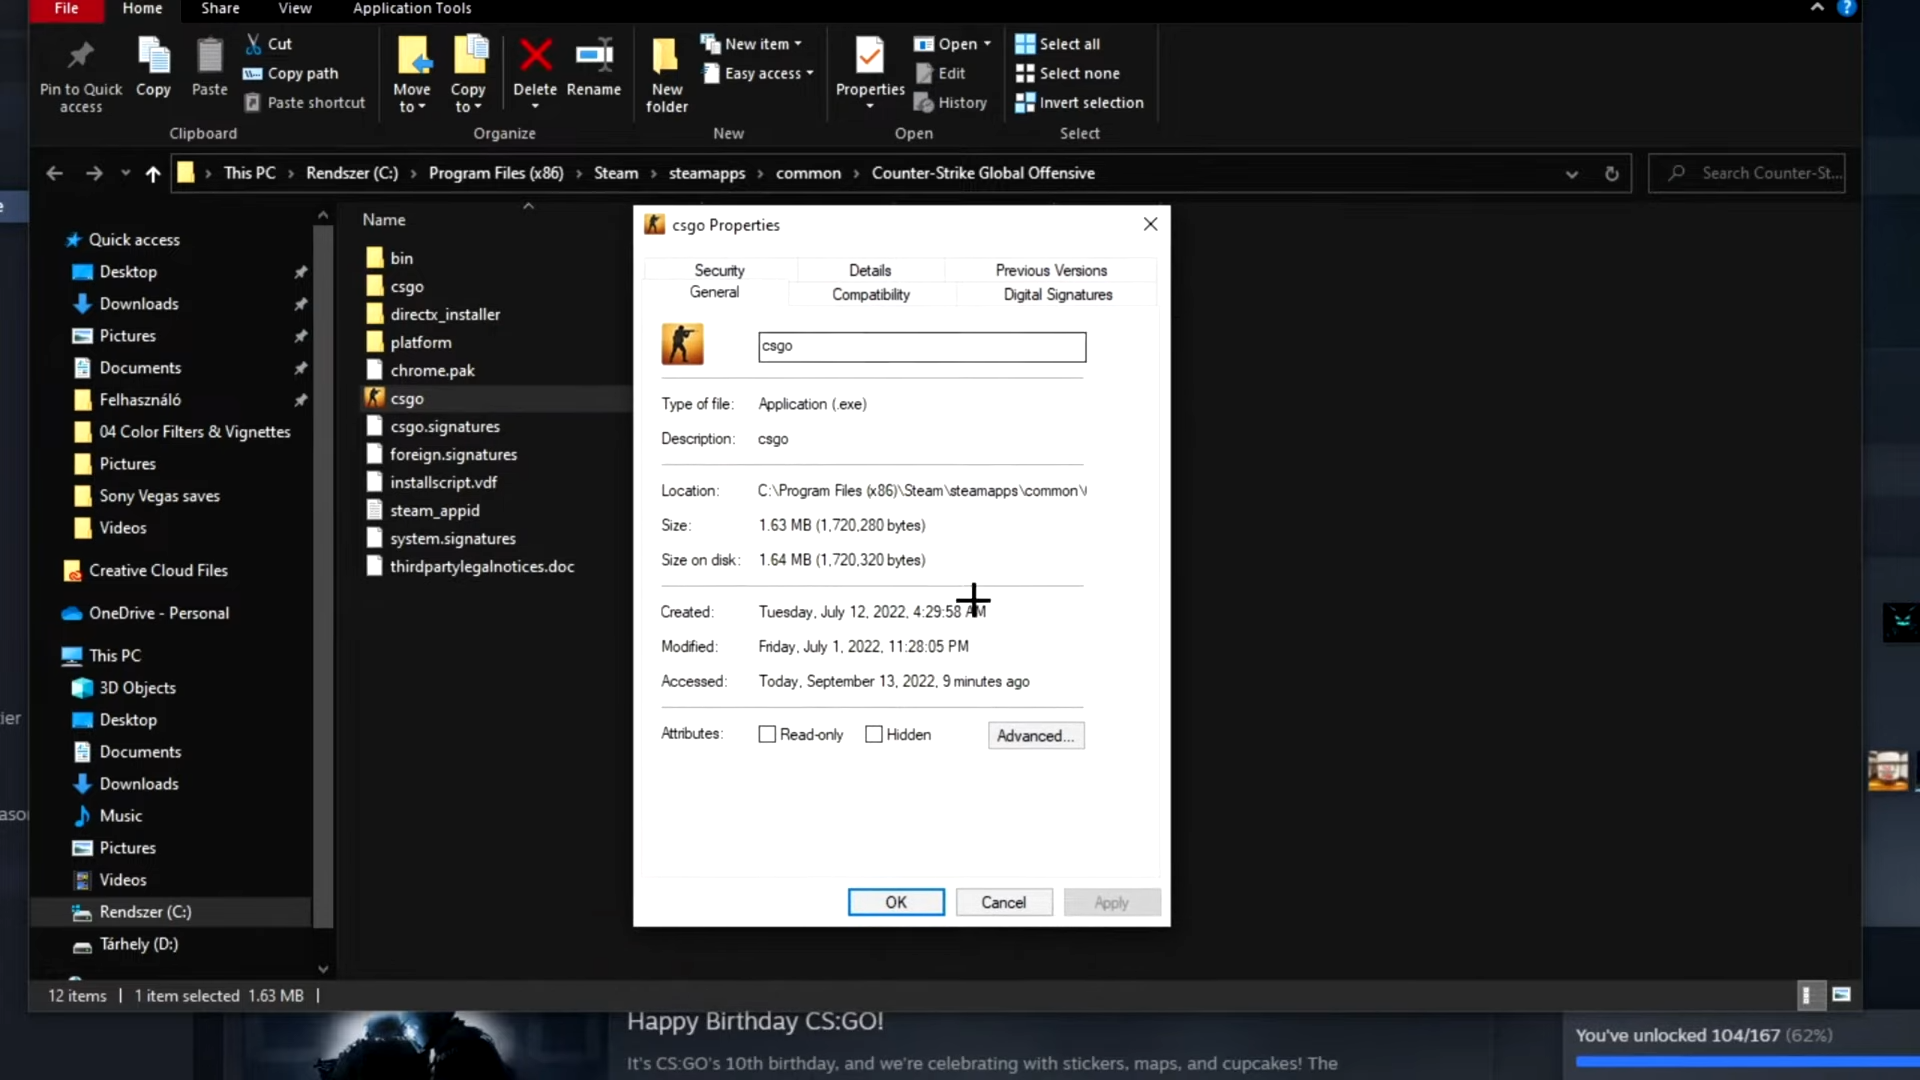This screenshot has height=1080, width=1920.
Task: Open Creative Cloud Files in navigation pane
Action: coord(157,570)
